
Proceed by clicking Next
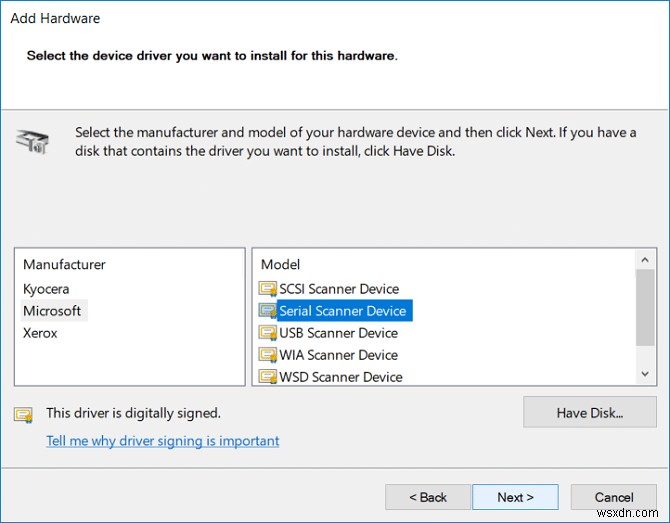pos(515,497)
